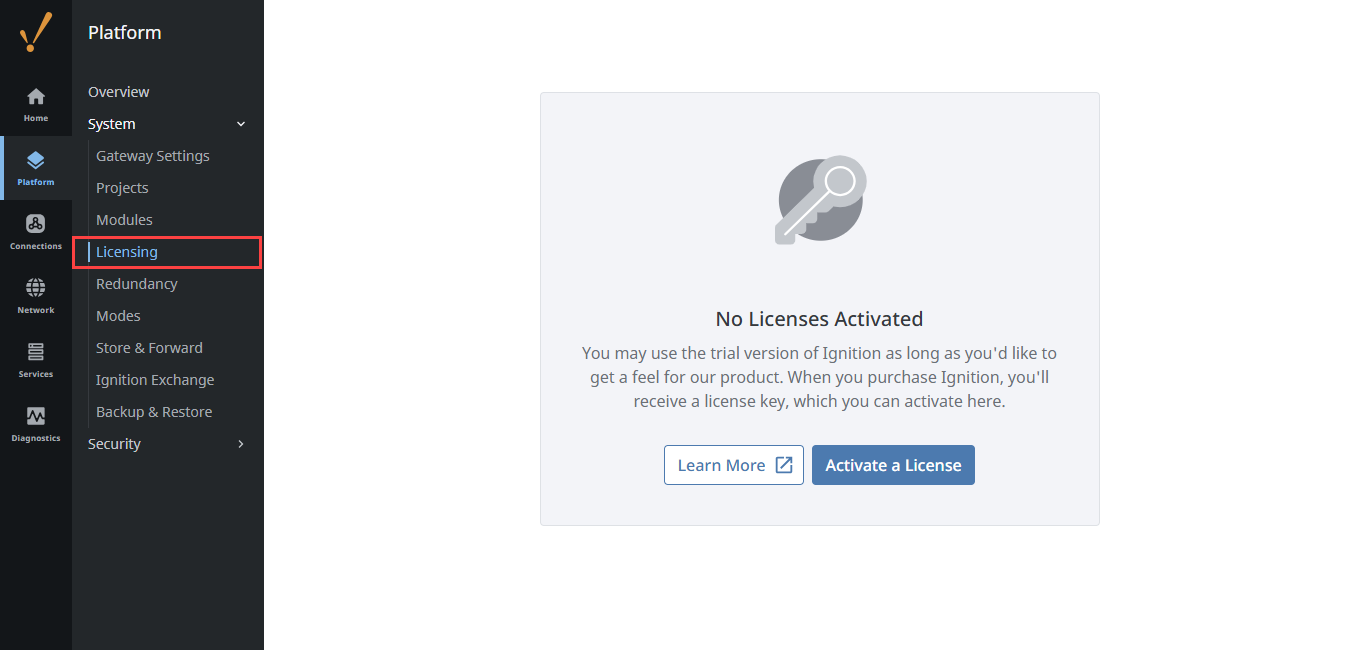The width and height of the screenshot is (1371, 650).
Task: Open Backup & Restore page
Action: [x=154, y=412]
